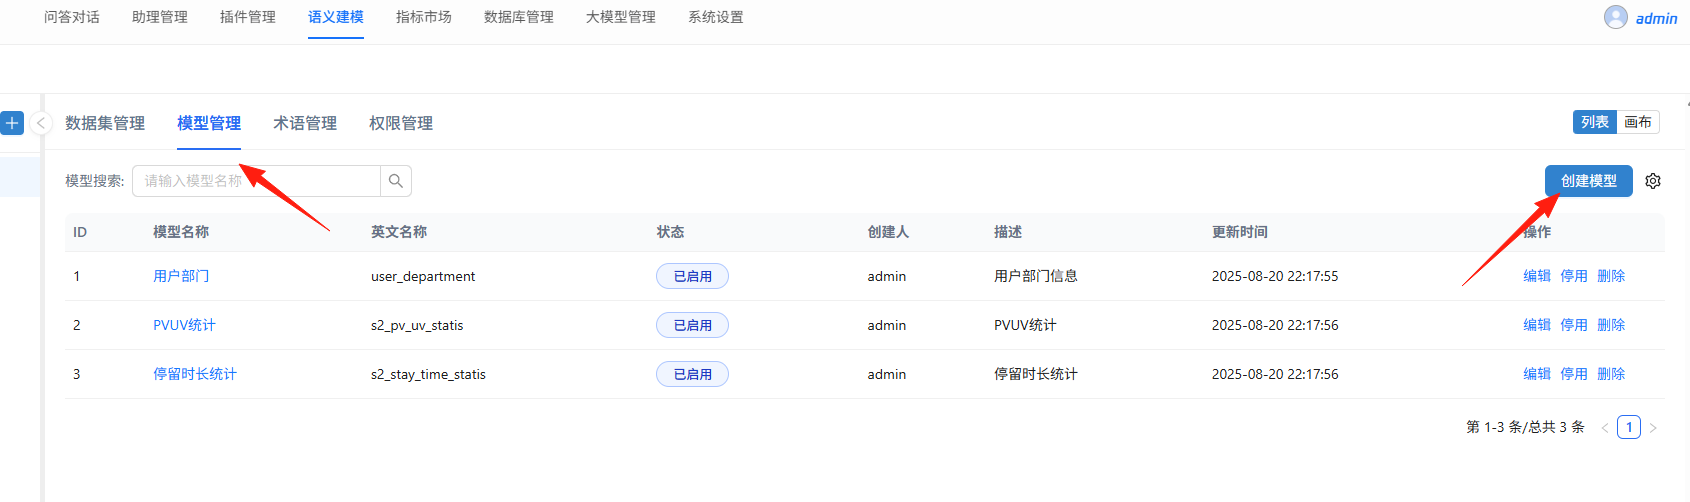The image size is (1690, 502).
Task: Delete the PVUV统计 model row
Action: click(1611, 325)
